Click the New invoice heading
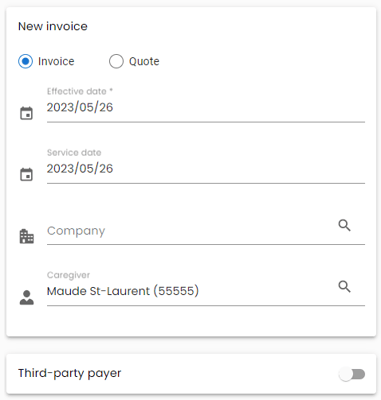 pos(53,26)
